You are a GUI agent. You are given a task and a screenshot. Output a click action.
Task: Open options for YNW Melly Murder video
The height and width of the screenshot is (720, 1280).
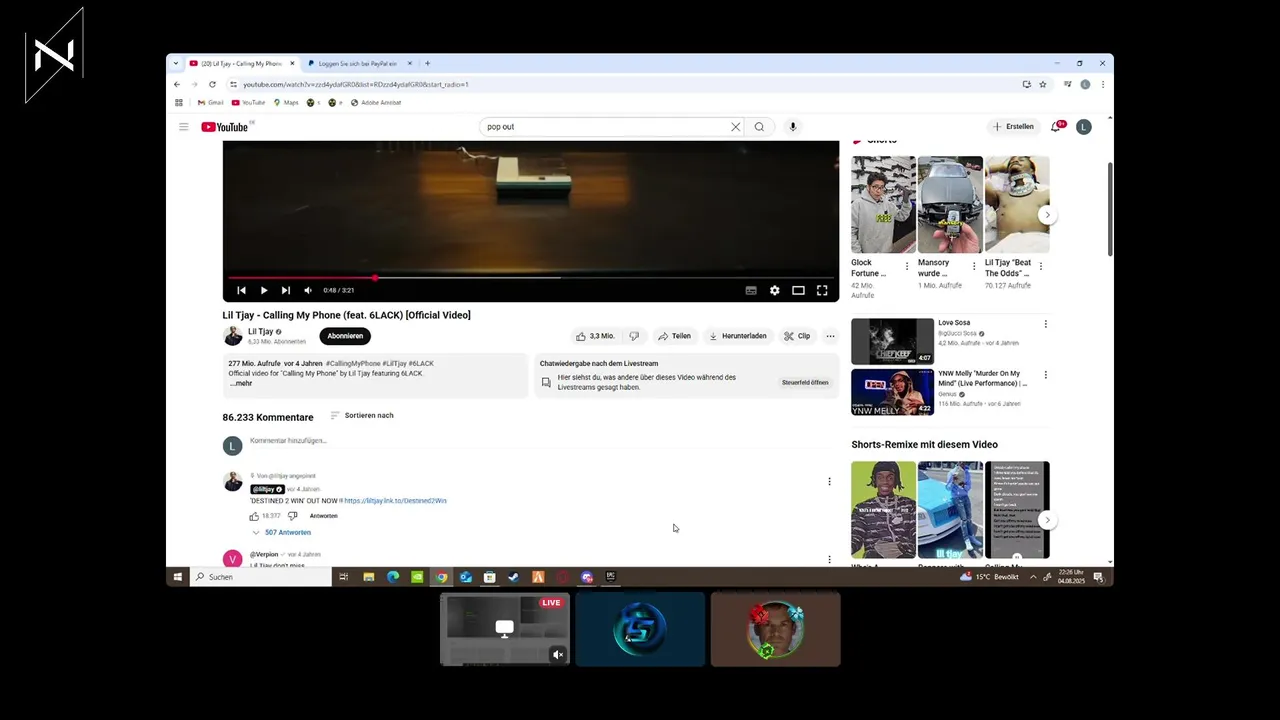[1046, 375]
